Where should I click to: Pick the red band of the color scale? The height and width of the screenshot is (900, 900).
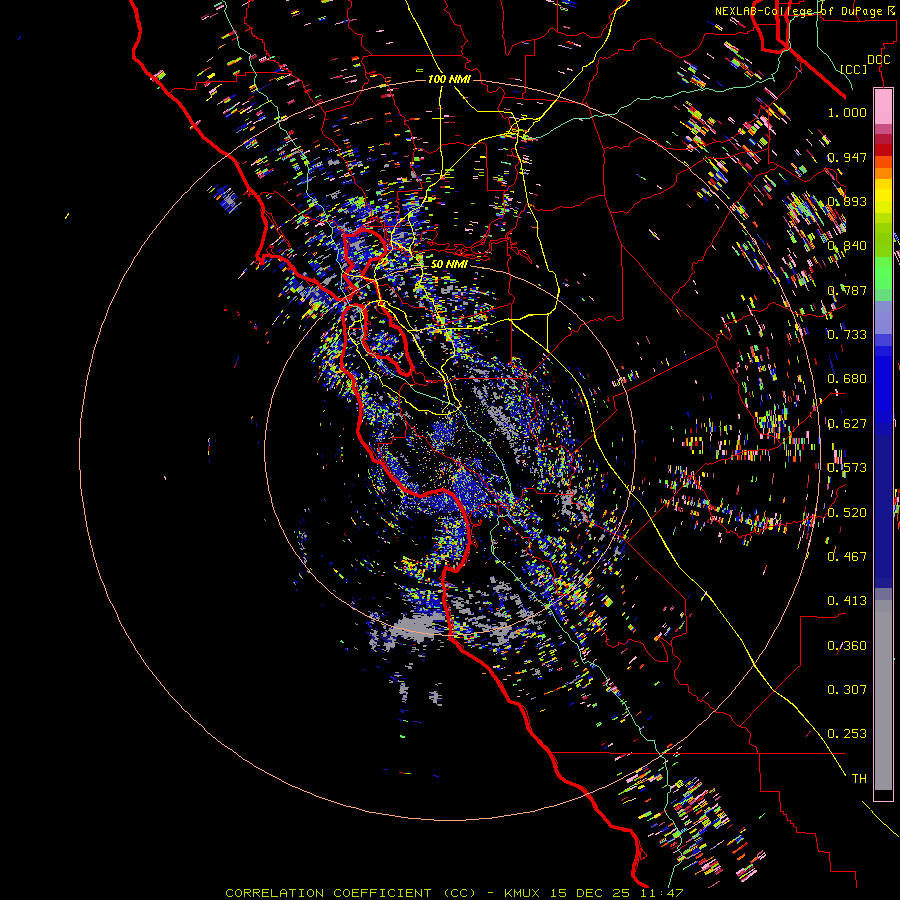(883, 149)
